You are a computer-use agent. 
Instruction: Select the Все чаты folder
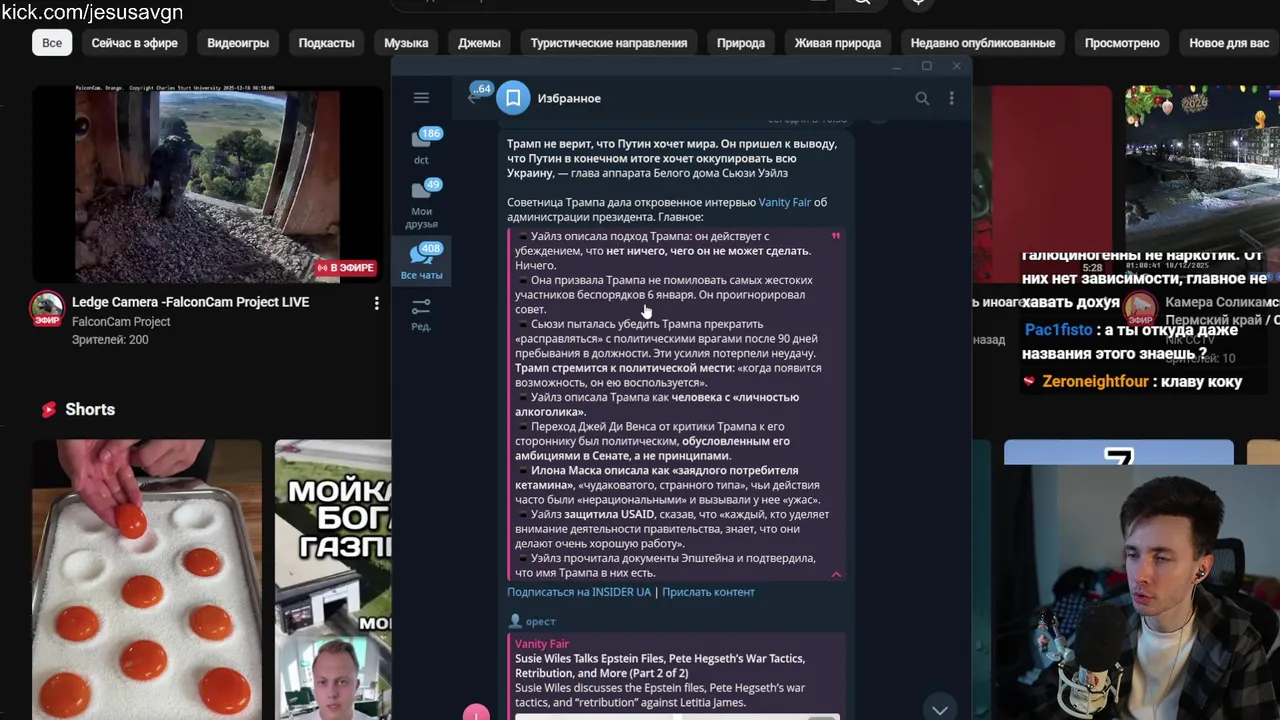(x=422, y=262)
